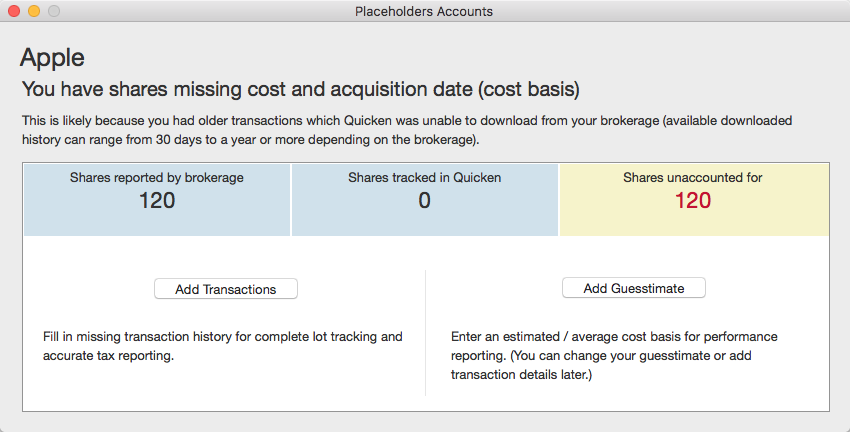Click the paragraph about brokerage download history
The image size is (850, 432).
pyautogui.click(x=407, y=129)
